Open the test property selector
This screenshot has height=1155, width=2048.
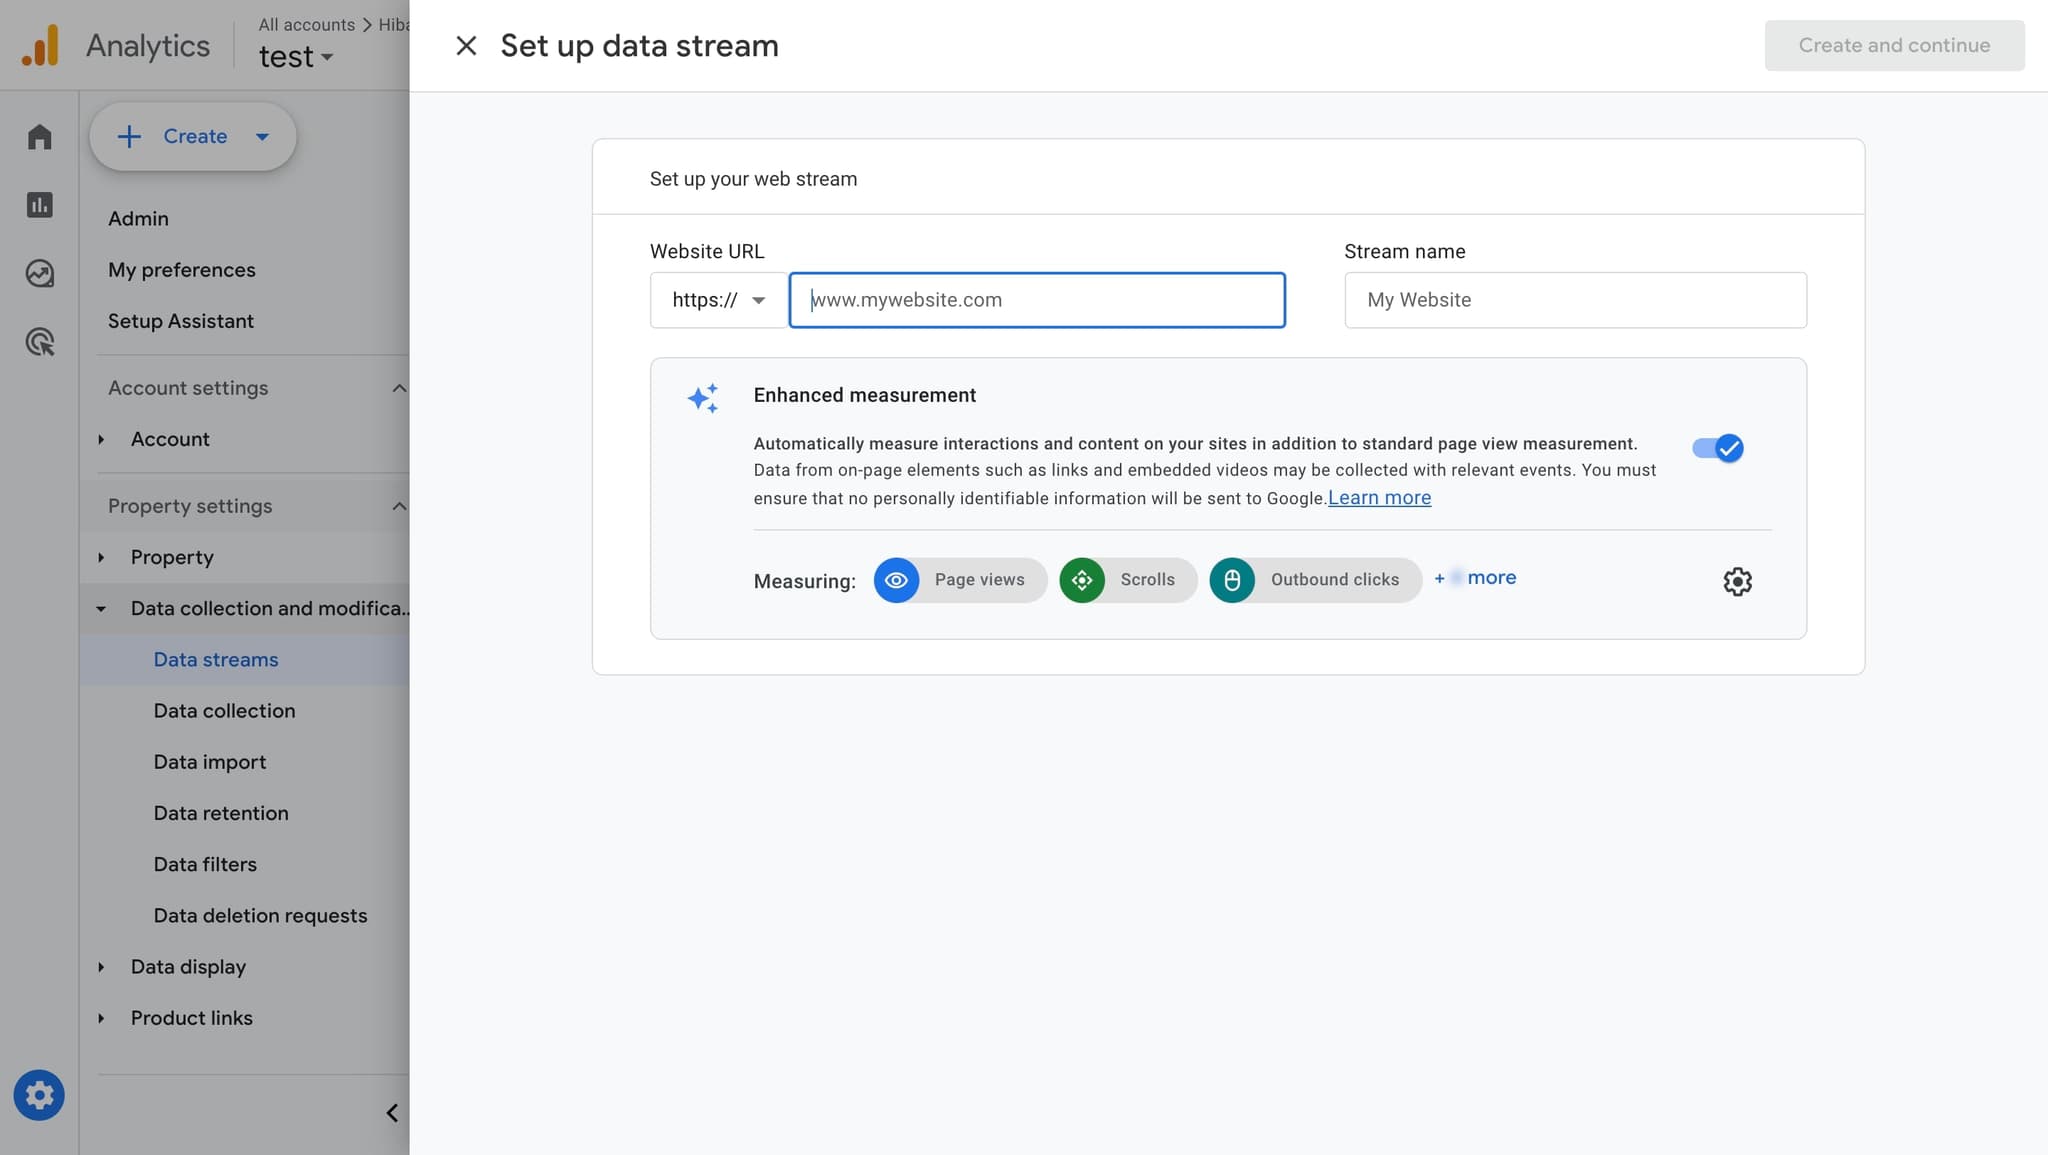click(x=297, y=56)
